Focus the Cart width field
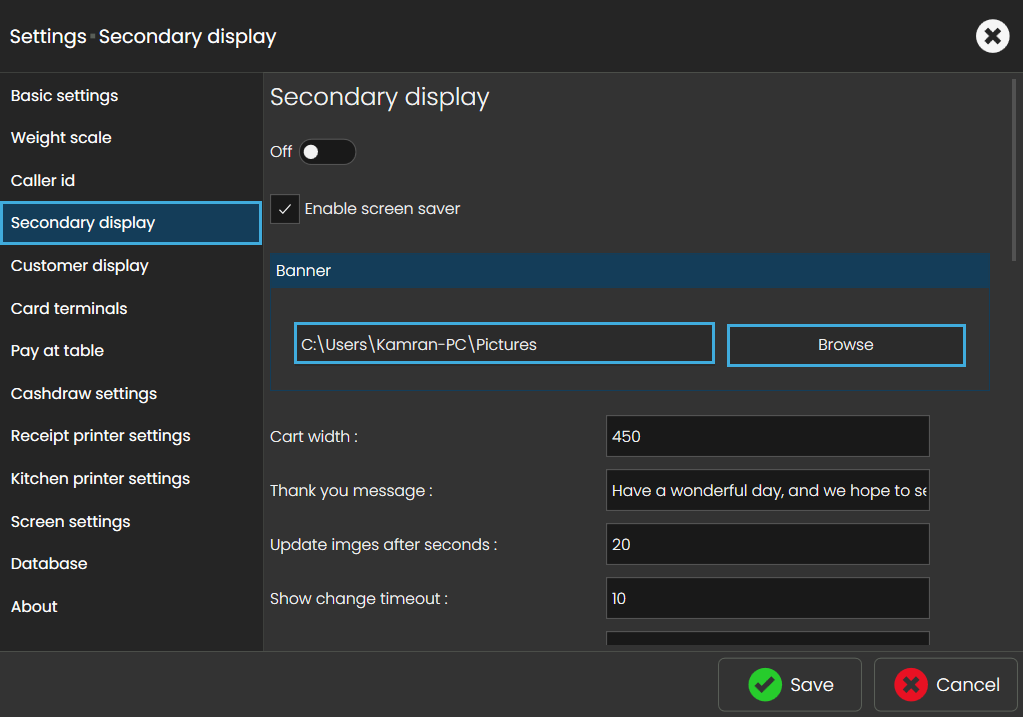Image resolution: width=1023 pixels, height=717 pixels. [x=767, y=436]
